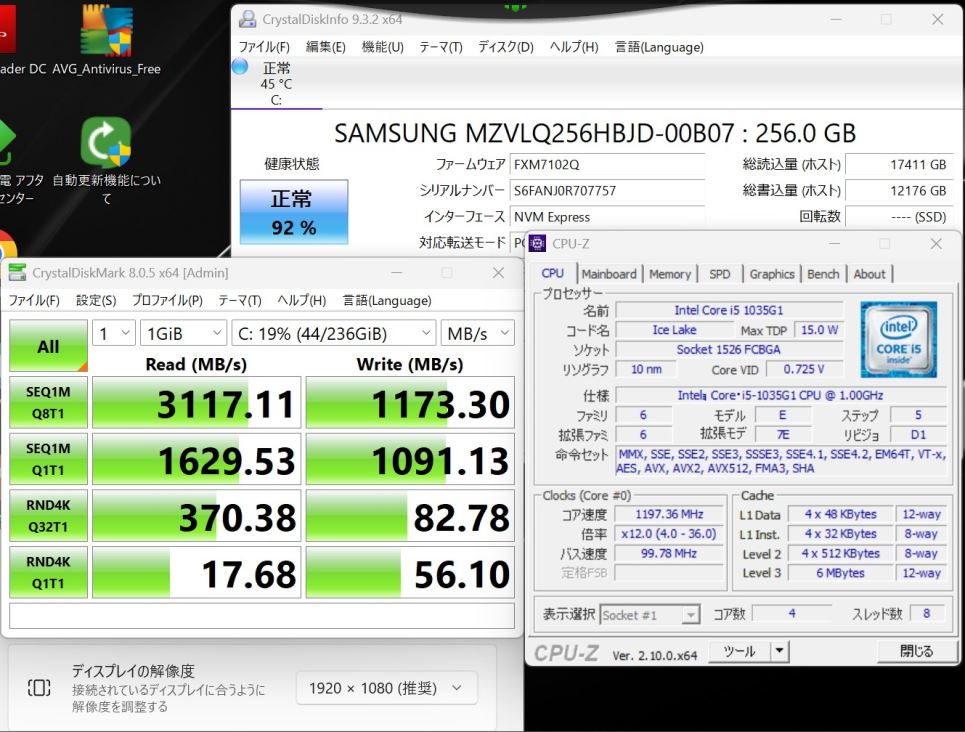This screenshot has height=732, width=965.
Task: Open ディスク(D) menu in CrystalDiskInfo
Action: [506, 47]
